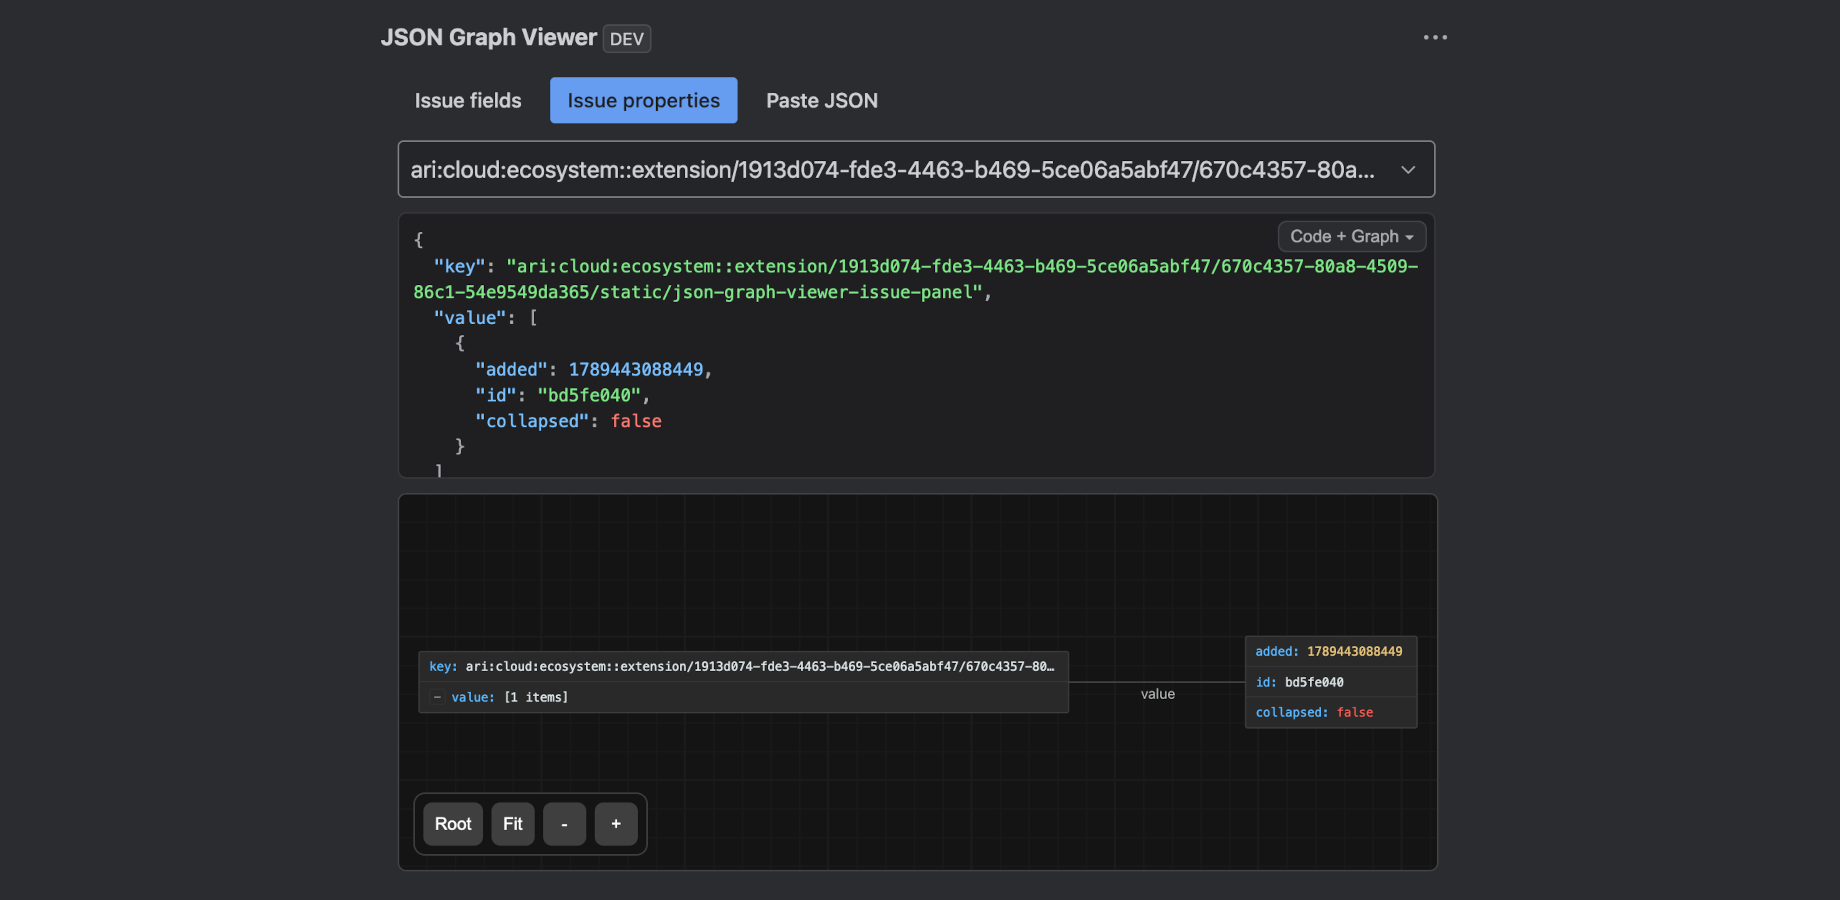This screenshot has width=1840, height=900.
Task: Zoom out the graph with minus button
Action: [564, 824]
